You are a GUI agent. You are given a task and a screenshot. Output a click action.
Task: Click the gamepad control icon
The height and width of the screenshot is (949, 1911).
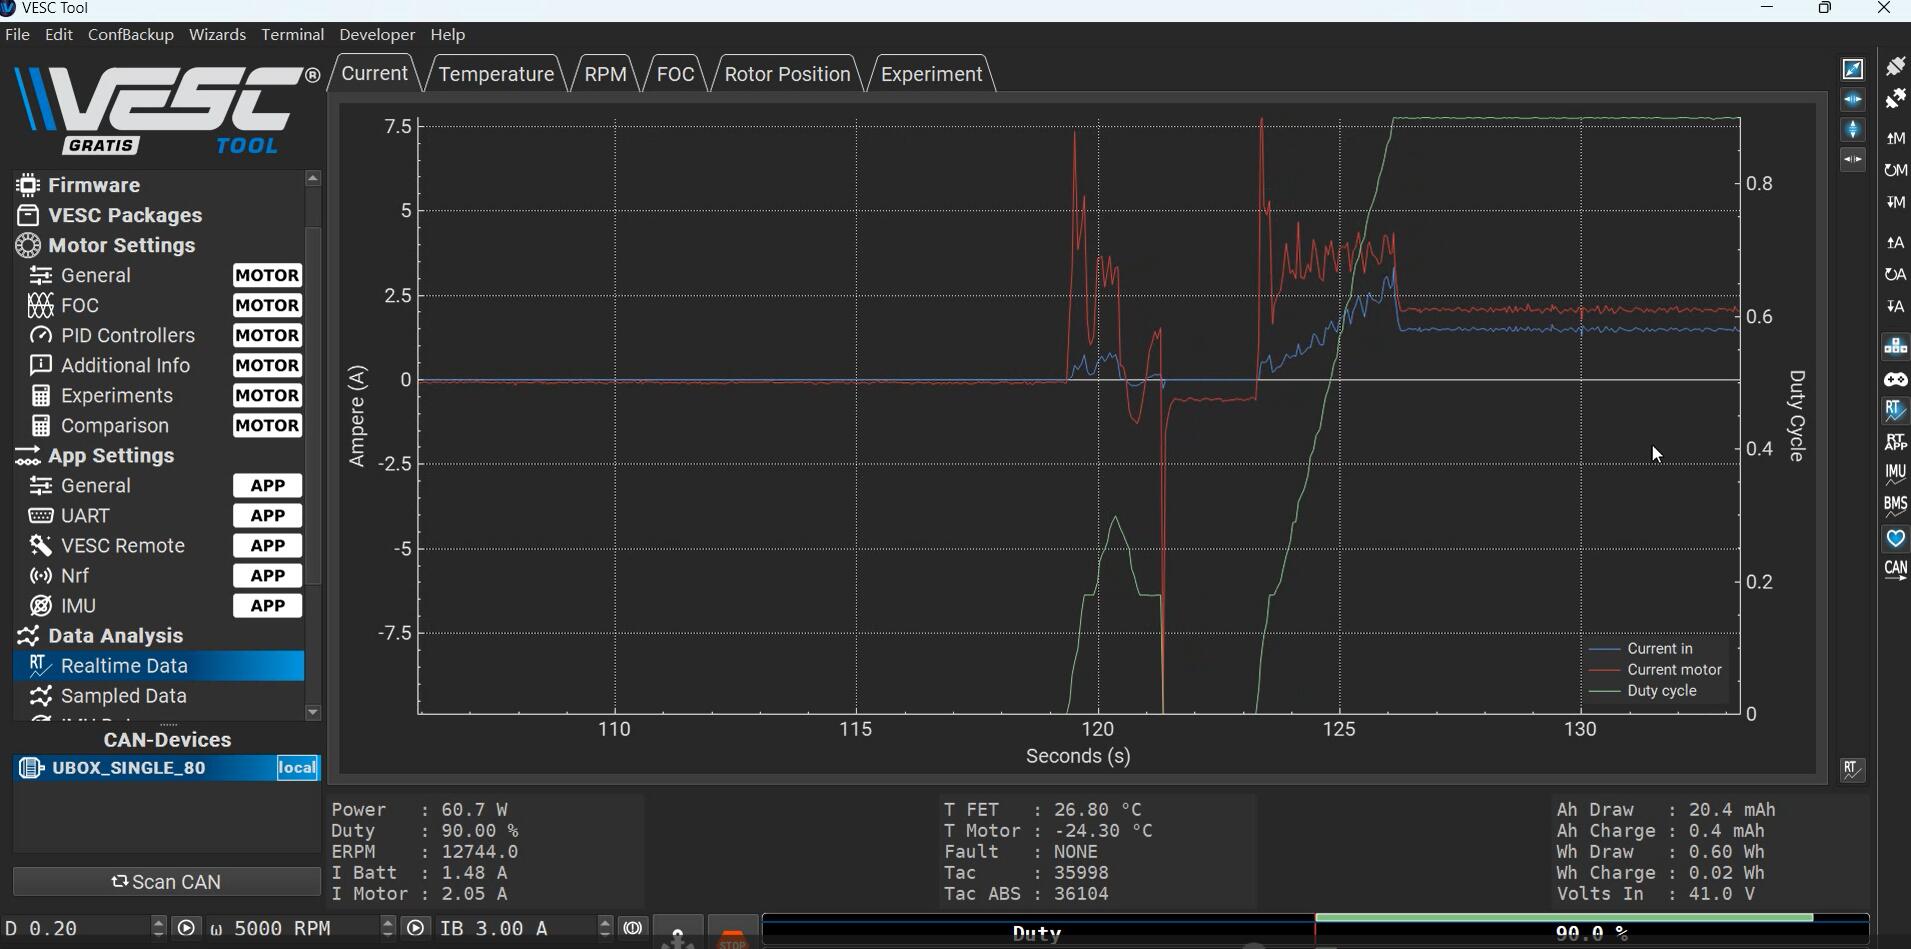[1895, 379]
